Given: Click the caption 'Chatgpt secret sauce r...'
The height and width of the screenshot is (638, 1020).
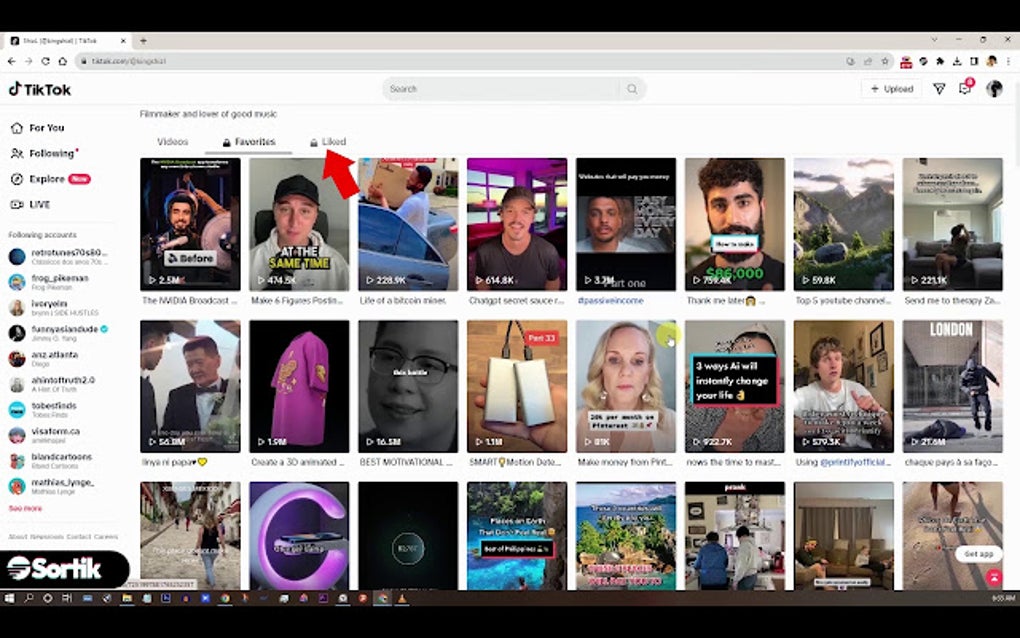Looking at the screenshot, I should 517,300.
